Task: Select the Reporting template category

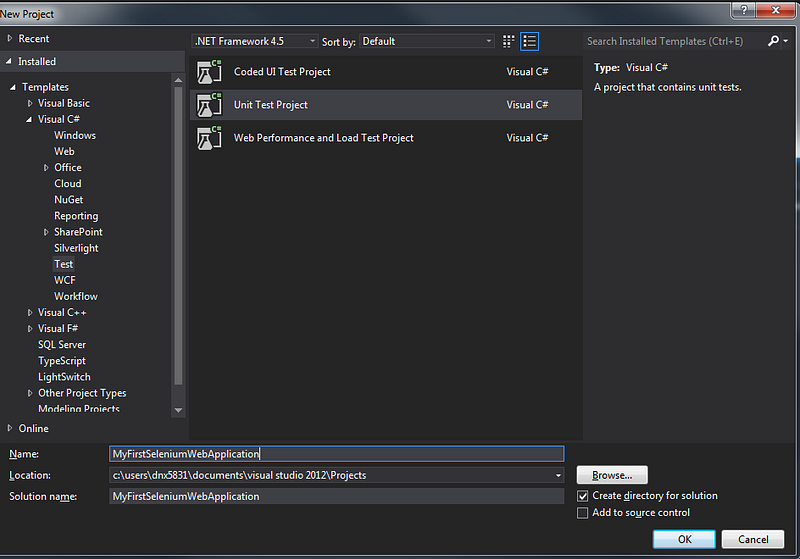Action: [76, 216]
